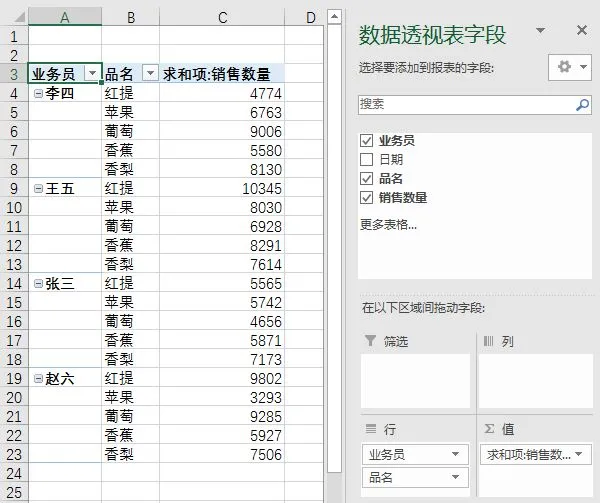
Task: Select column C header
Action: click(x=222, y=17)
